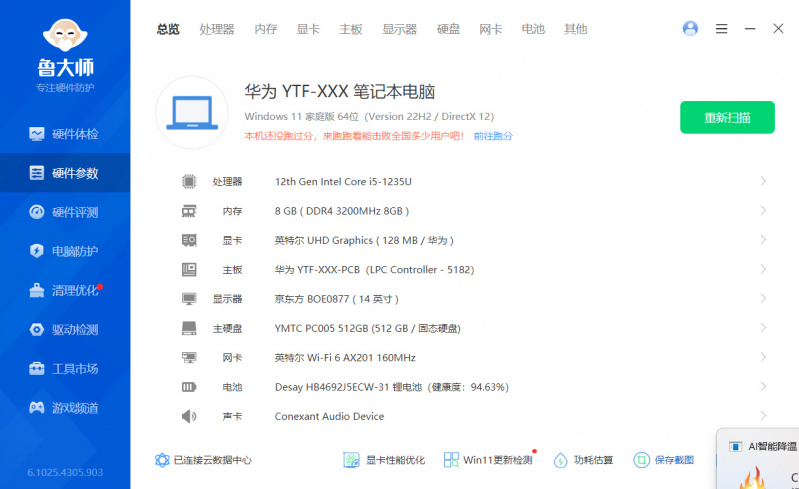Expand memory row DDR4 details
The image size is (799, 489).
[763, 210]
